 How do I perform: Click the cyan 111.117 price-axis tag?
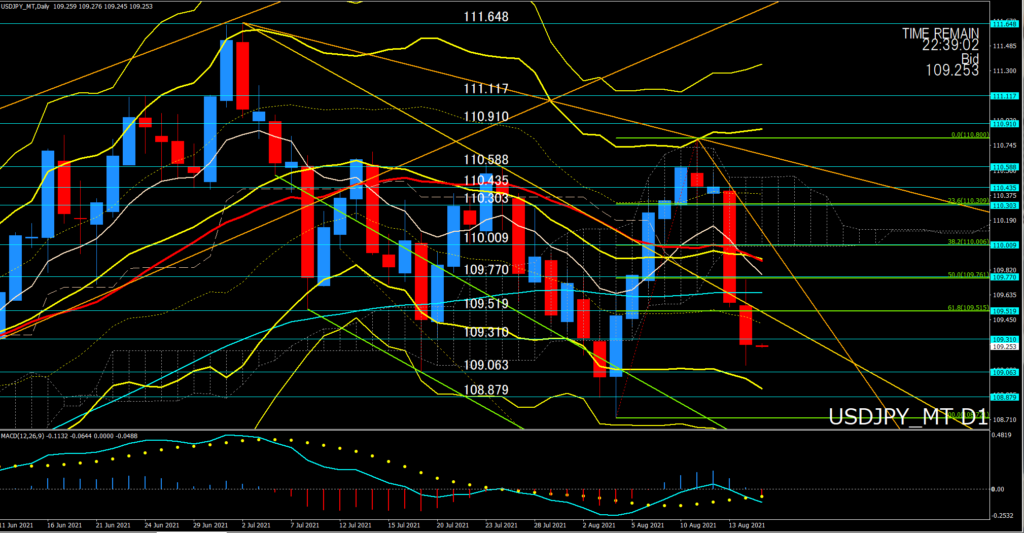pyautogui.click(x=1004, y=96)
